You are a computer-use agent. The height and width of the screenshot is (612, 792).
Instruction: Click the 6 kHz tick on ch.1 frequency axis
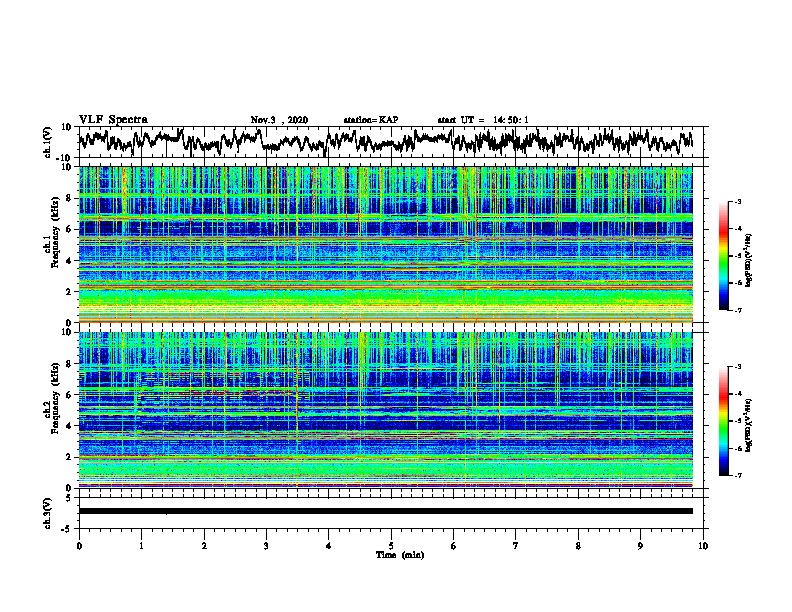69,229
